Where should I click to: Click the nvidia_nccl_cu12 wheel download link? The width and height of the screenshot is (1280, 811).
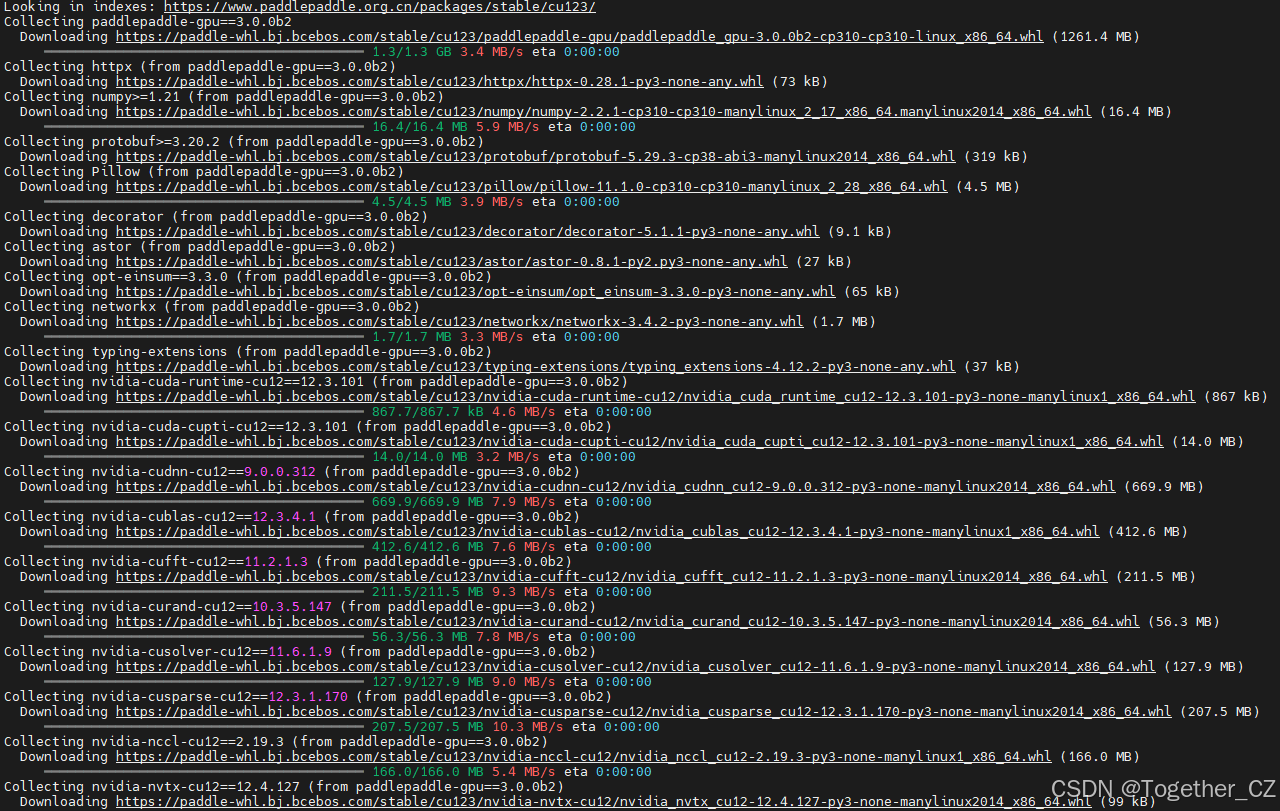tap(584, 756)
